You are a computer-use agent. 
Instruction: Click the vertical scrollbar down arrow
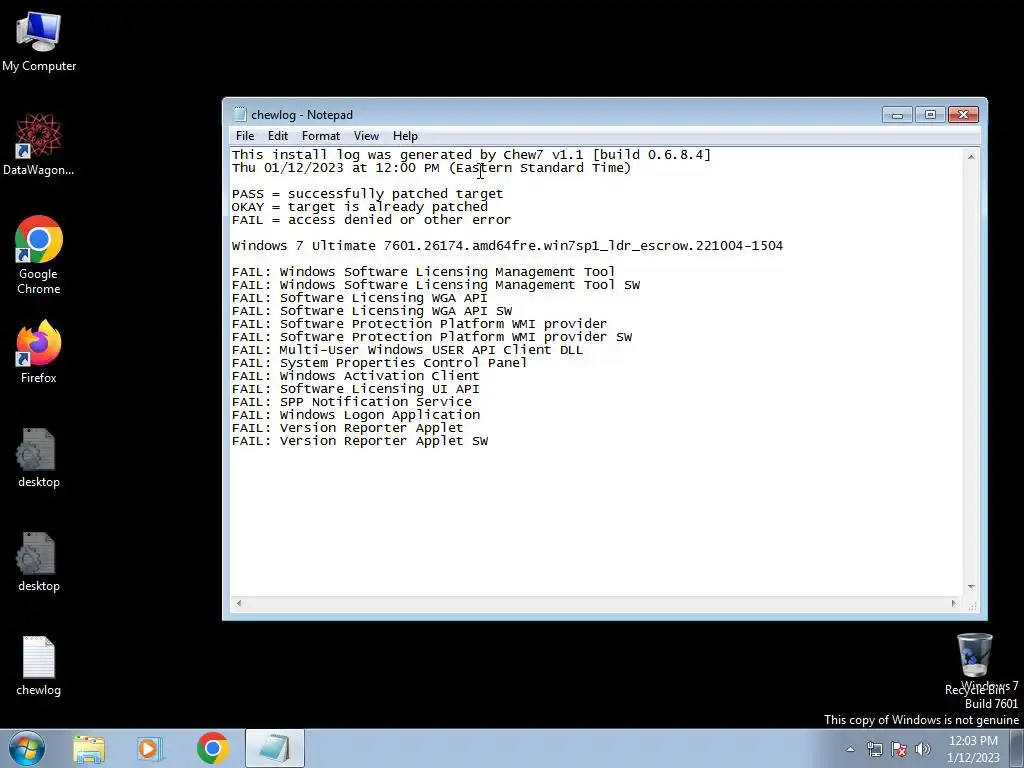[971, 587]
